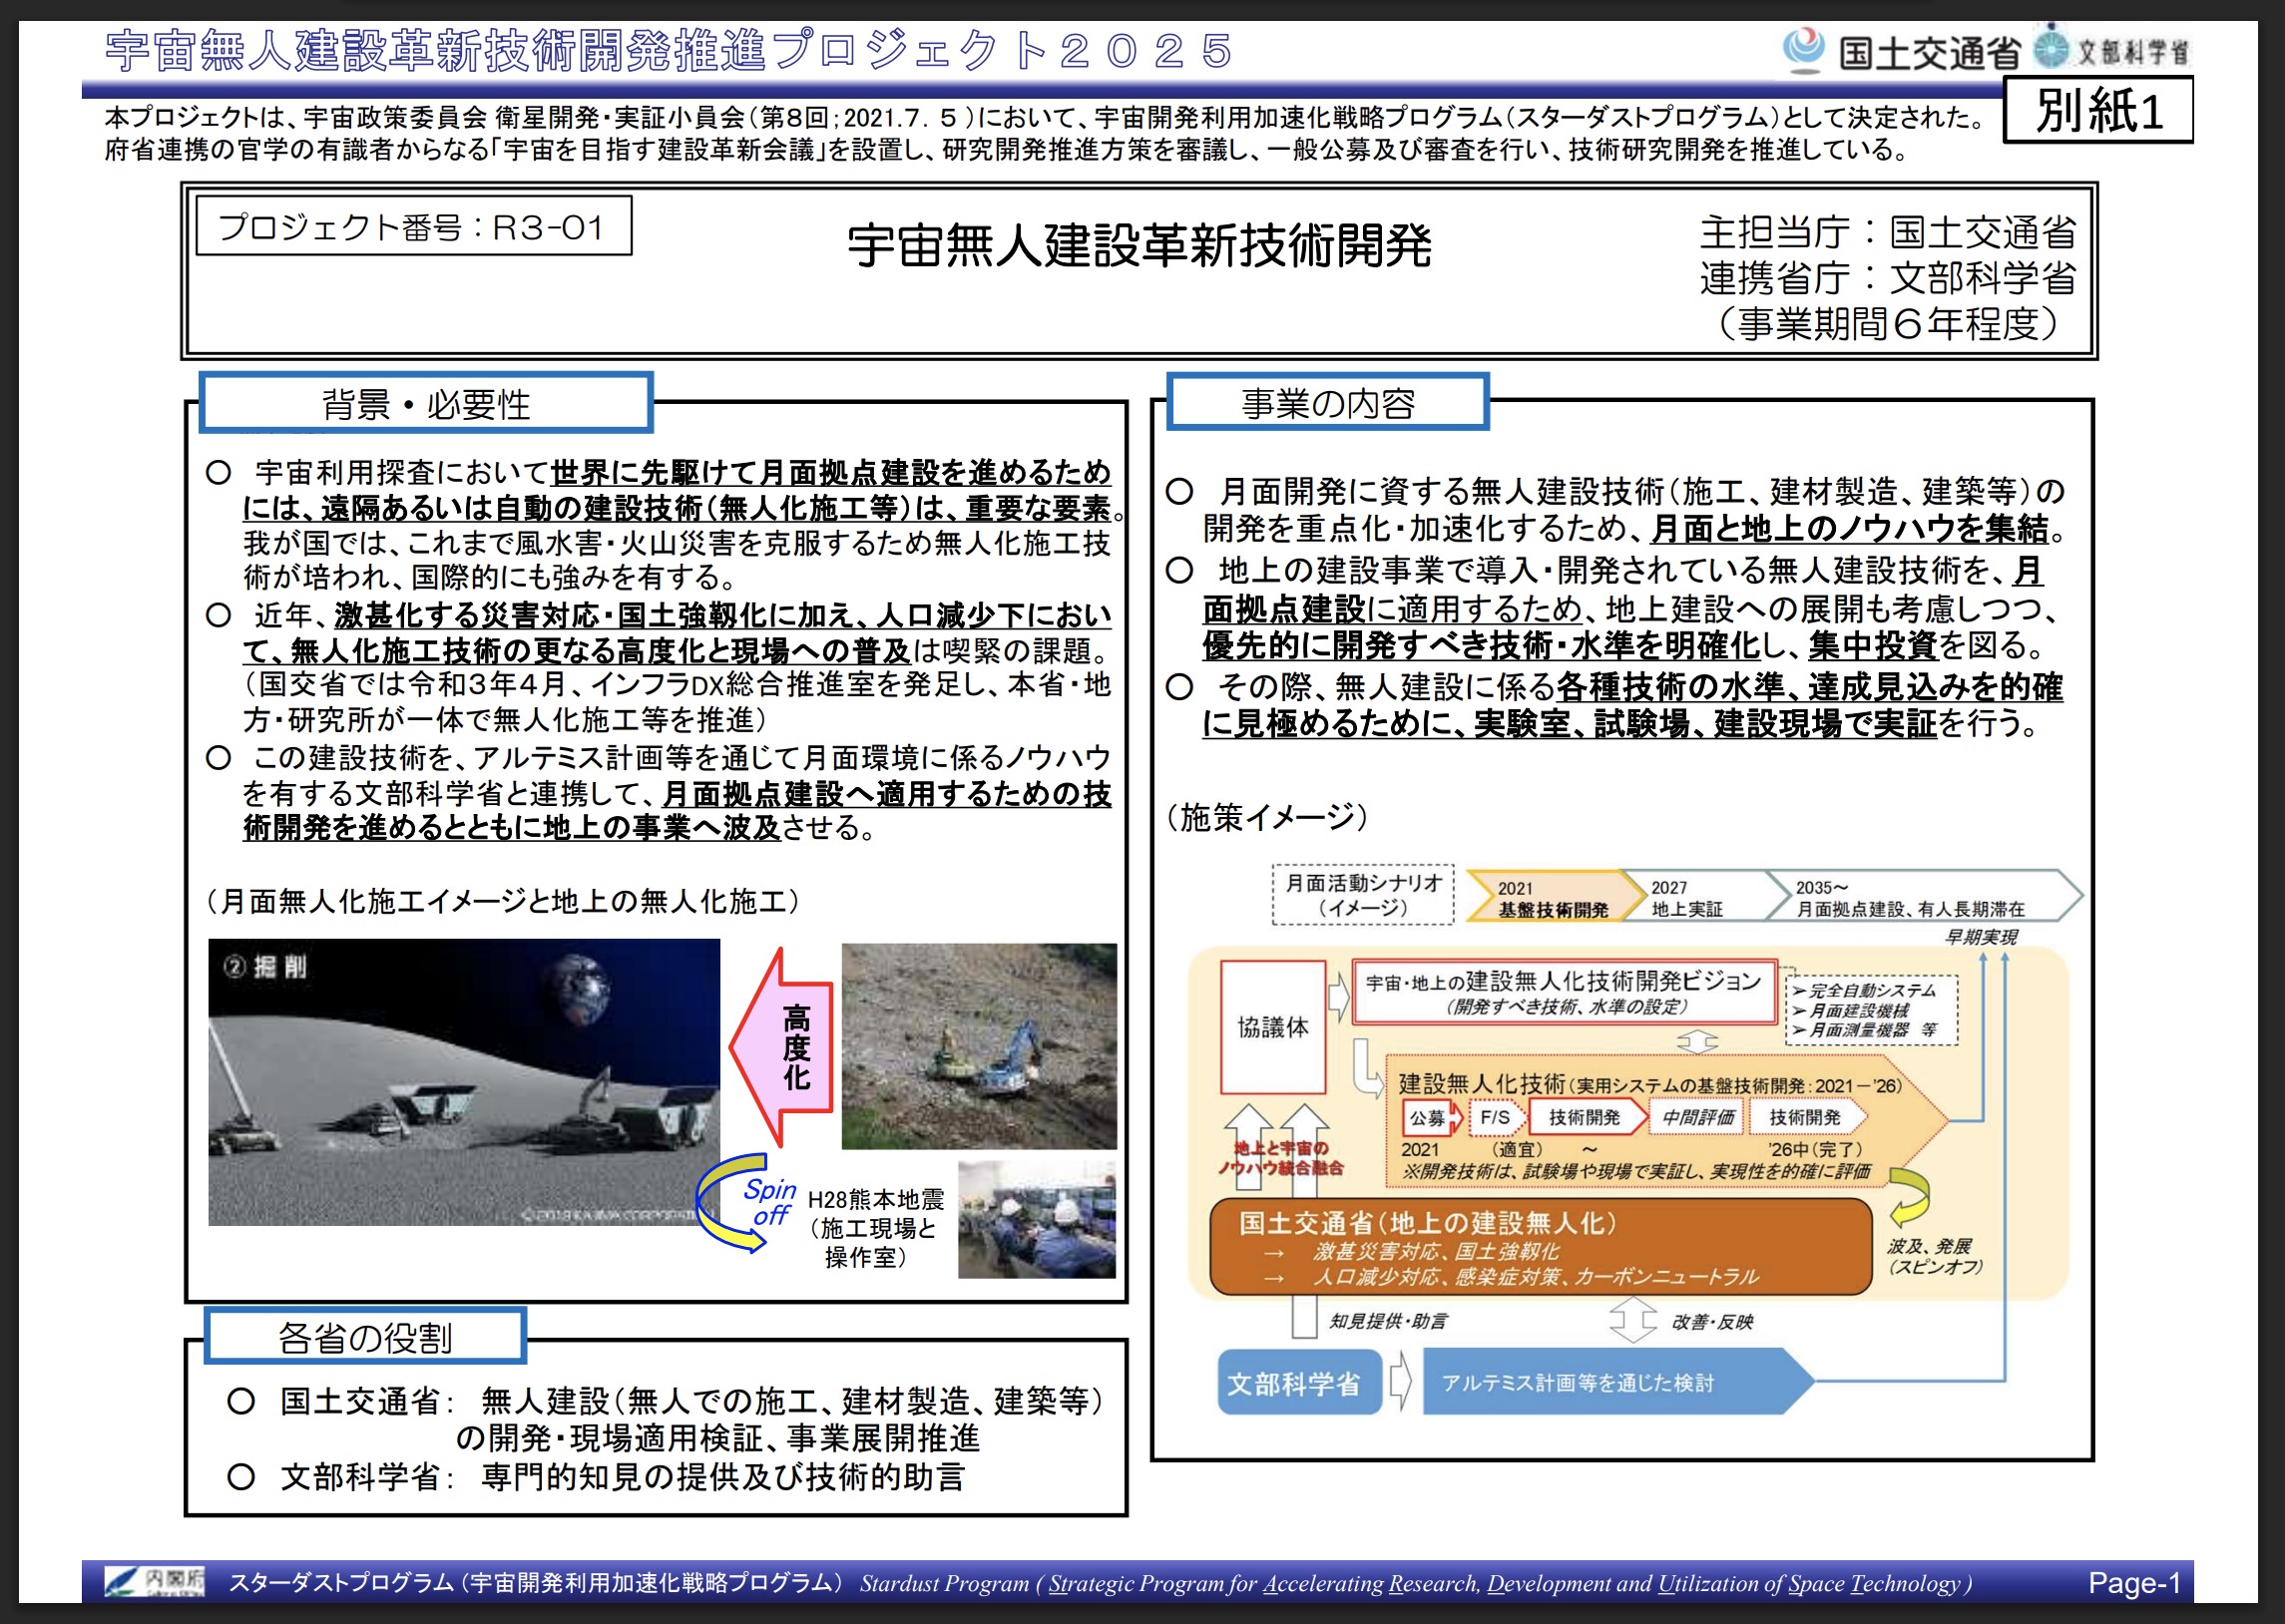The height and width of the screenshot is (1624, 2285).
Task: Click the yellow 波及、発展 curved arrow
Action: coord(1908,1196)
